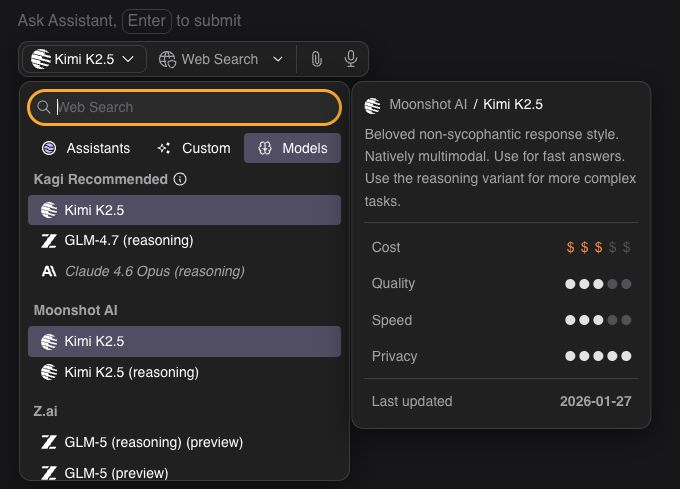The width and height of the screenshot is (680, 489).
Task: Click the Moonshot logo in the details panel header
Action: [373, 105]
